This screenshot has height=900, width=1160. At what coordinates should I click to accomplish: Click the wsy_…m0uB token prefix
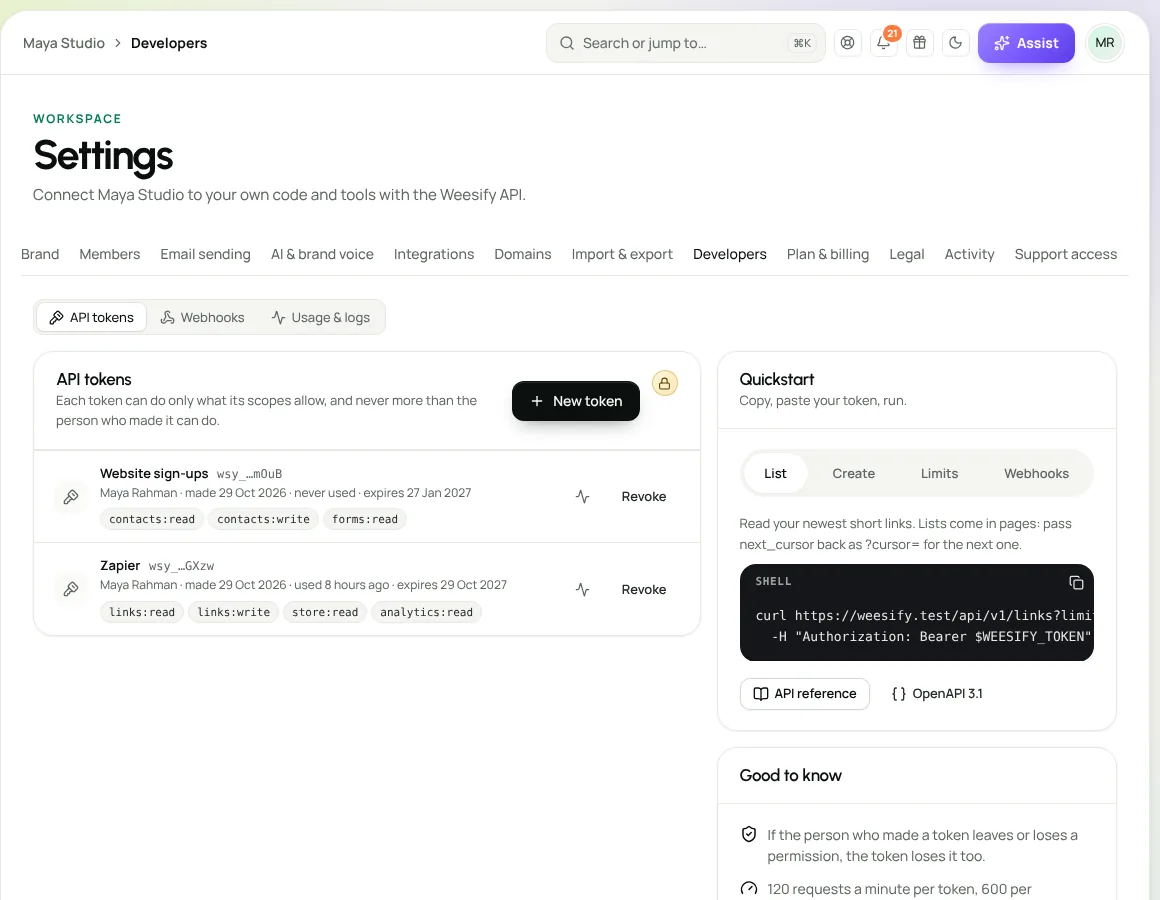click(x=249, y=474)
